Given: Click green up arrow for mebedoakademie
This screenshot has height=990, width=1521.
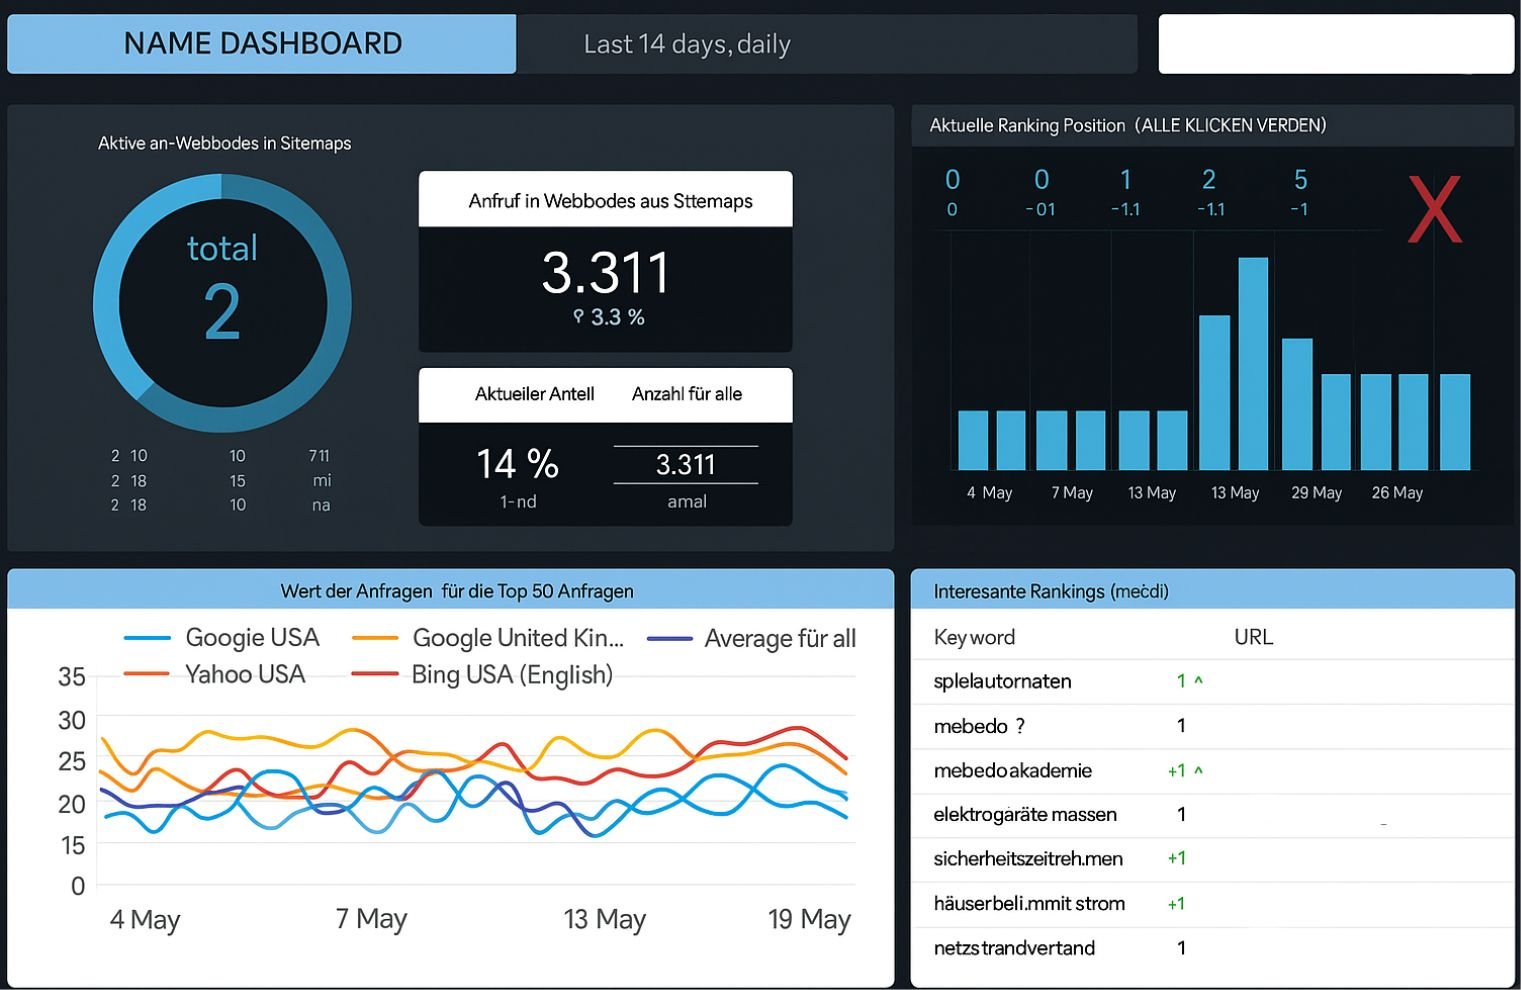Looking at the screenshot, I should [x=1198, y=771].
